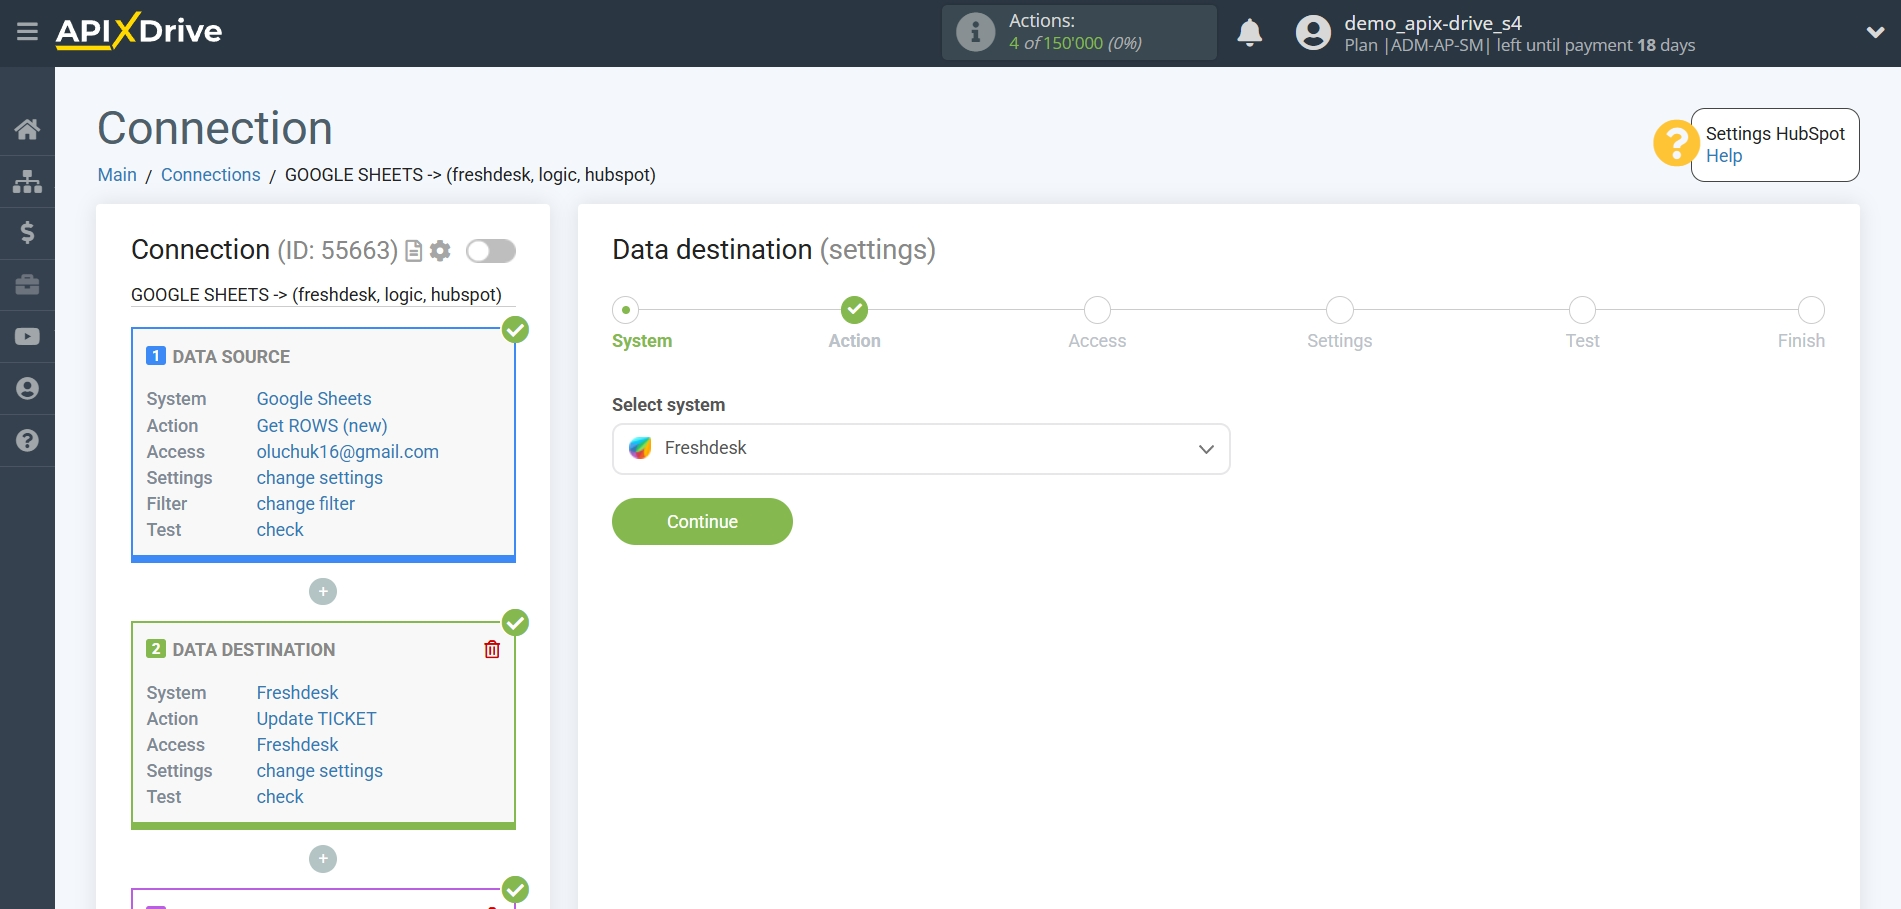Open the Update TICKET action link
The height and width of the screenshot is (909, 1901).
pos(317,719)
